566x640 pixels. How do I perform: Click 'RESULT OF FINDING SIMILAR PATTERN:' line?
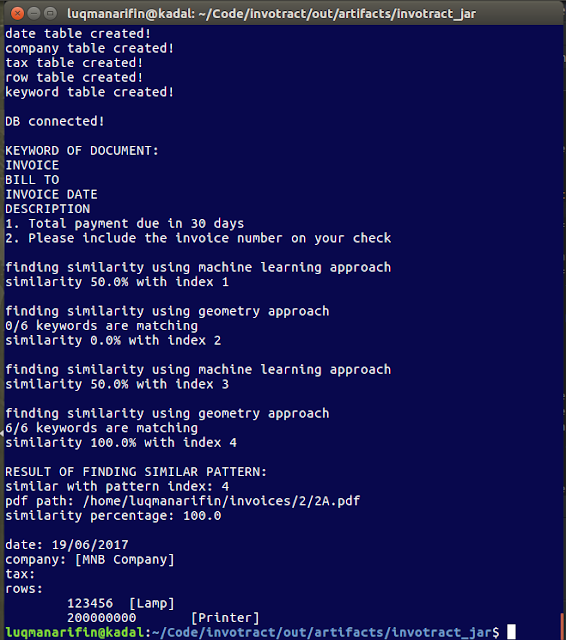136,472
